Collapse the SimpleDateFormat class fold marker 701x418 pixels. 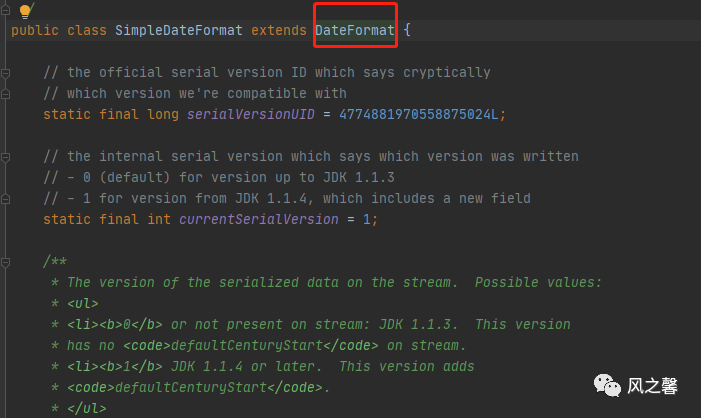click(x=5, y=10)
